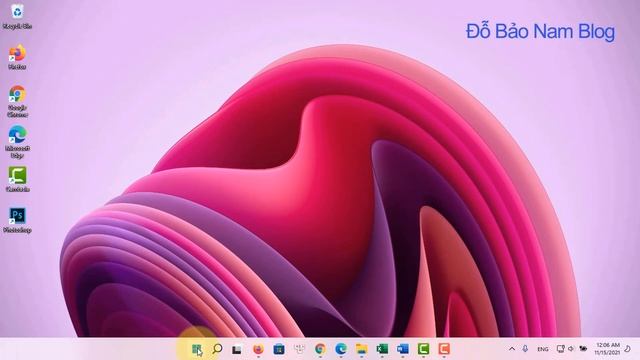Click the battery tray icon
The width and height of the screenshot is (640, 360).
pyautogui.click(x=583, y=349)
